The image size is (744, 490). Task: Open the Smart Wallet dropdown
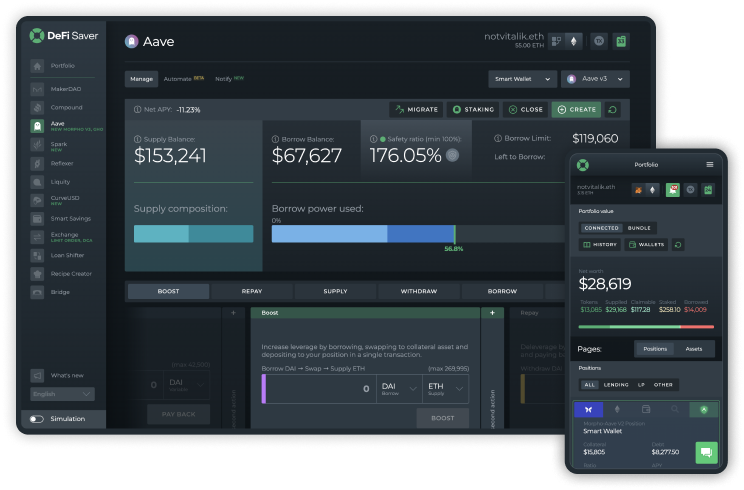(522, 79)
